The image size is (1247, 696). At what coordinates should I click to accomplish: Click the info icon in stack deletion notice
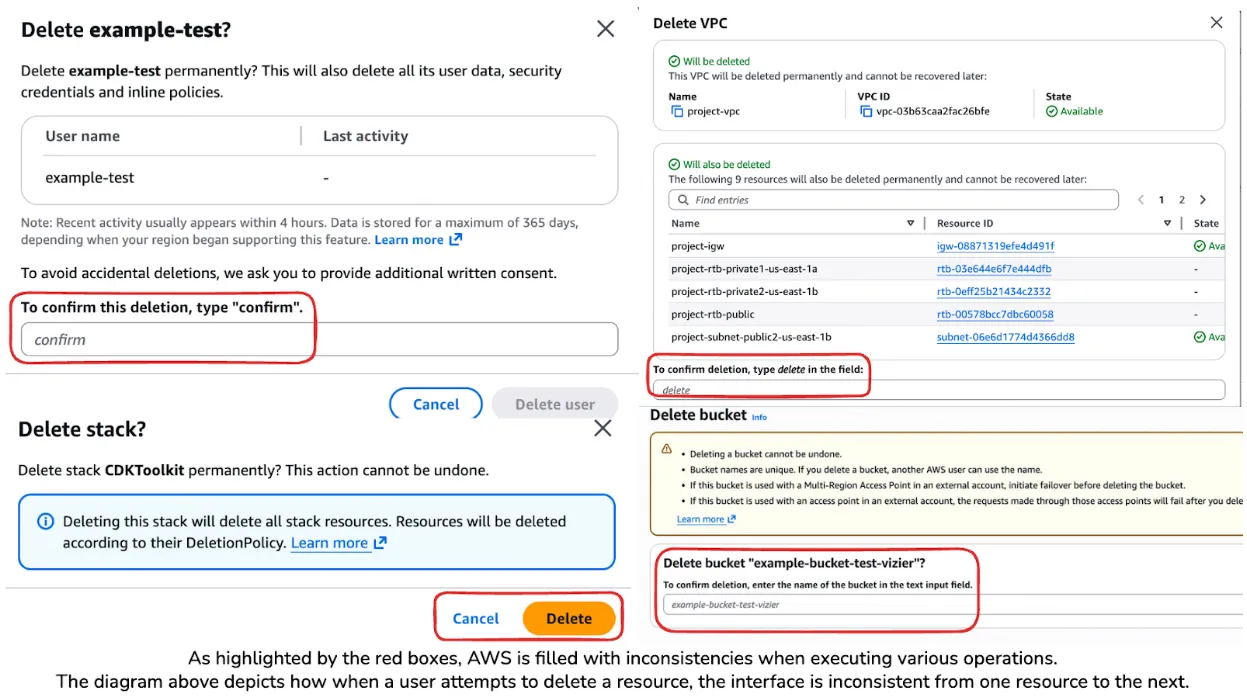coord(45,522)
